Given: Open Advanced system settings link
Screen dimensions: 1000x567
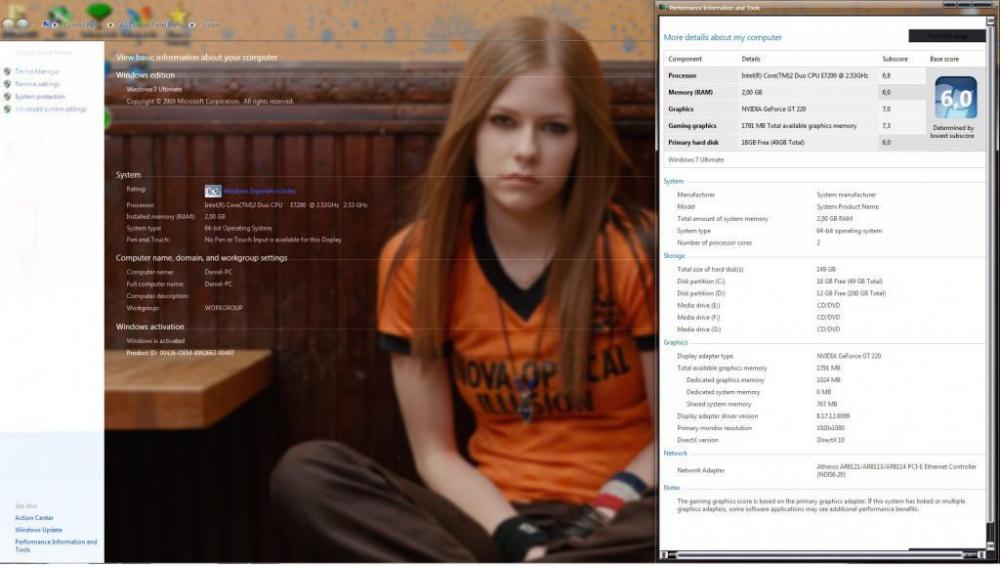Looking at the screenshot, I should coord(51,110).
